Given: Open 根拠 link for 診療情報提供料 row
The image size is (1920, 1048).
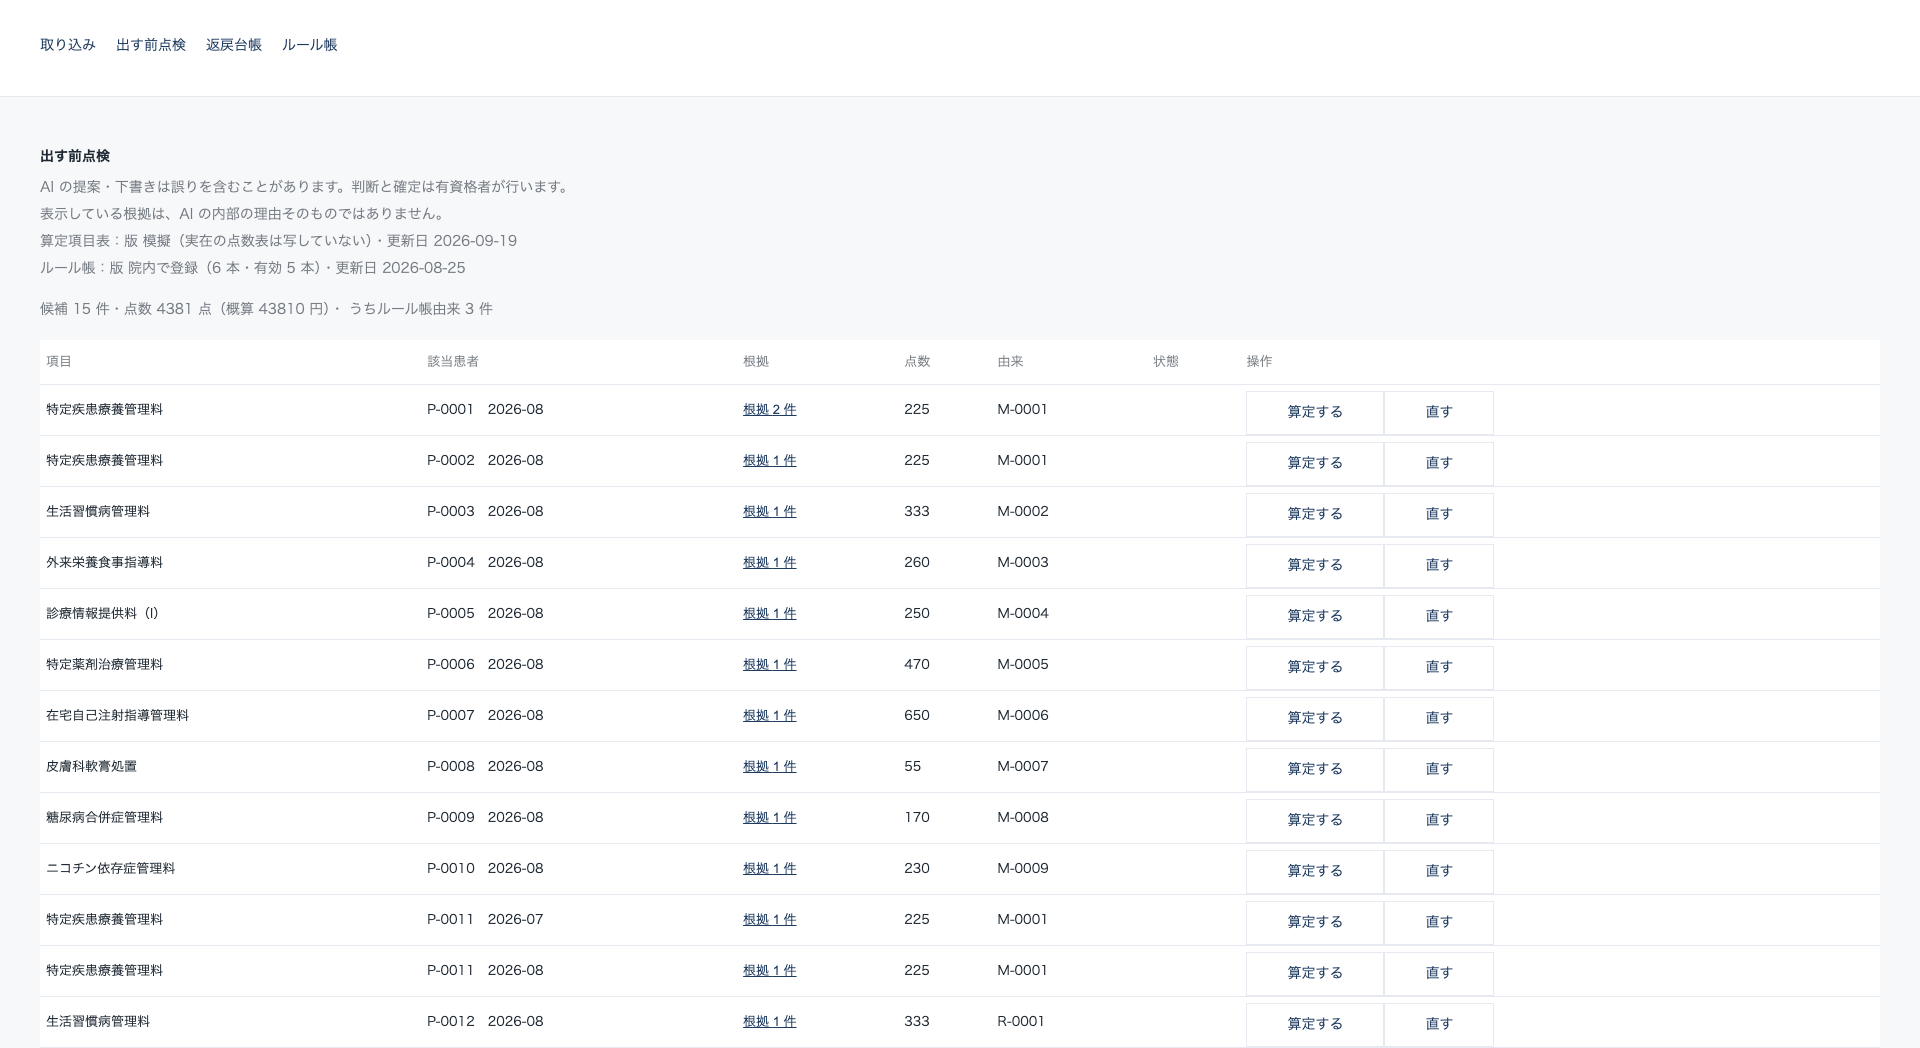Looking at the screenshot, I should pyautogui.click(x=770, y=614).
